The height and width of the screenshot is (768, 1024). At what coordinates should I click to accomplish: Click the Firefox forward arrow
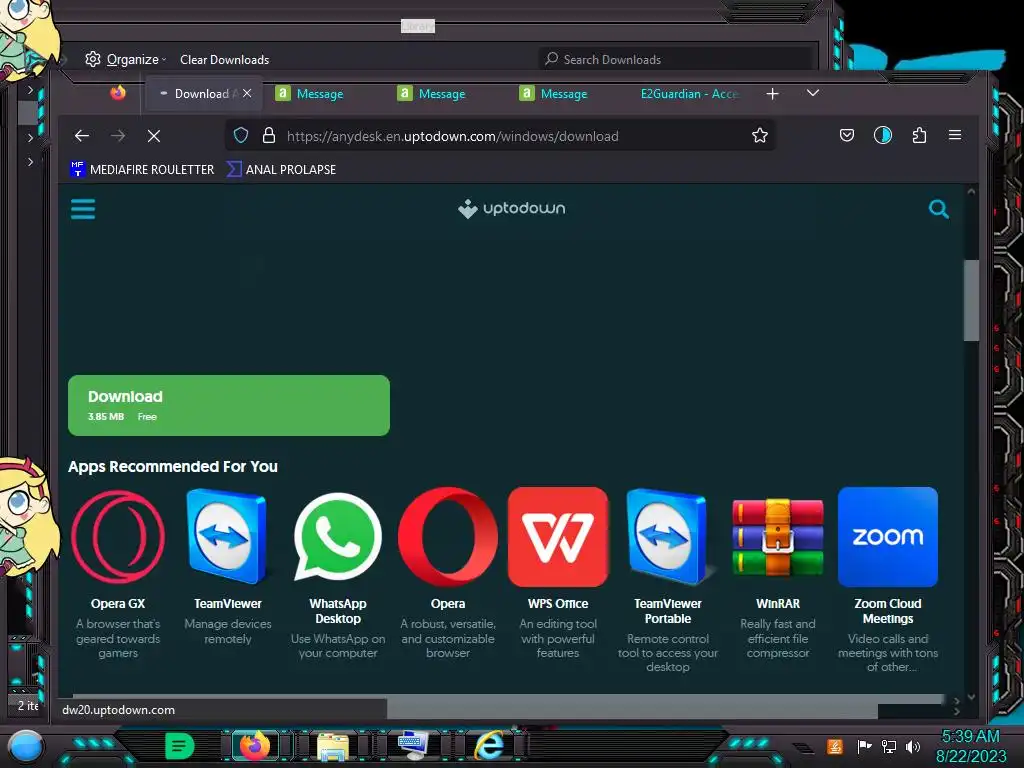point(118,136)
